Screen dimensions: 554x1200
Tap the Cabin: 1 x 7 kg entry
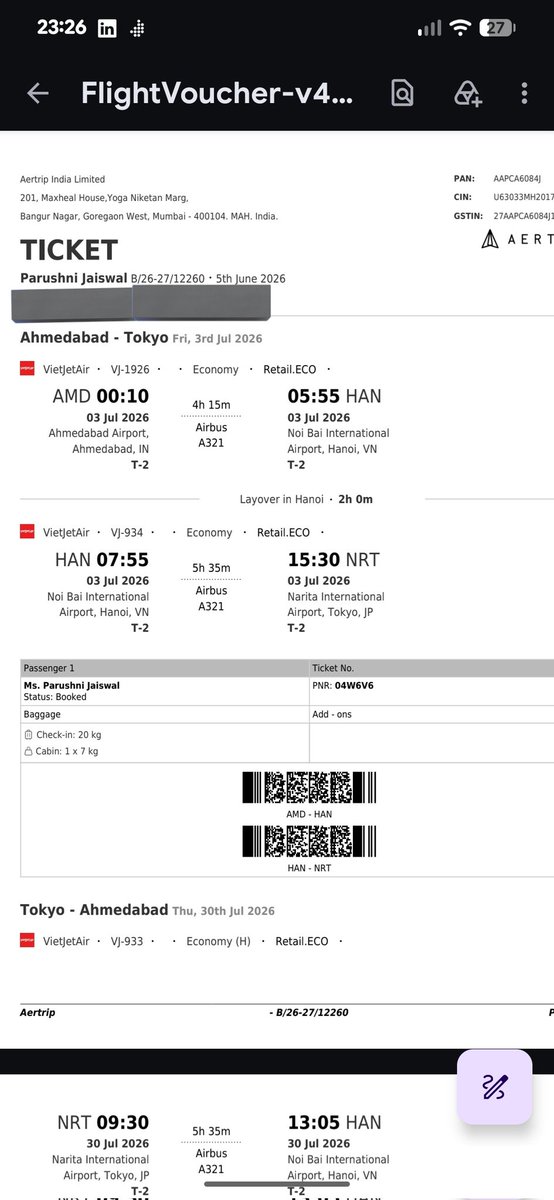62,751
